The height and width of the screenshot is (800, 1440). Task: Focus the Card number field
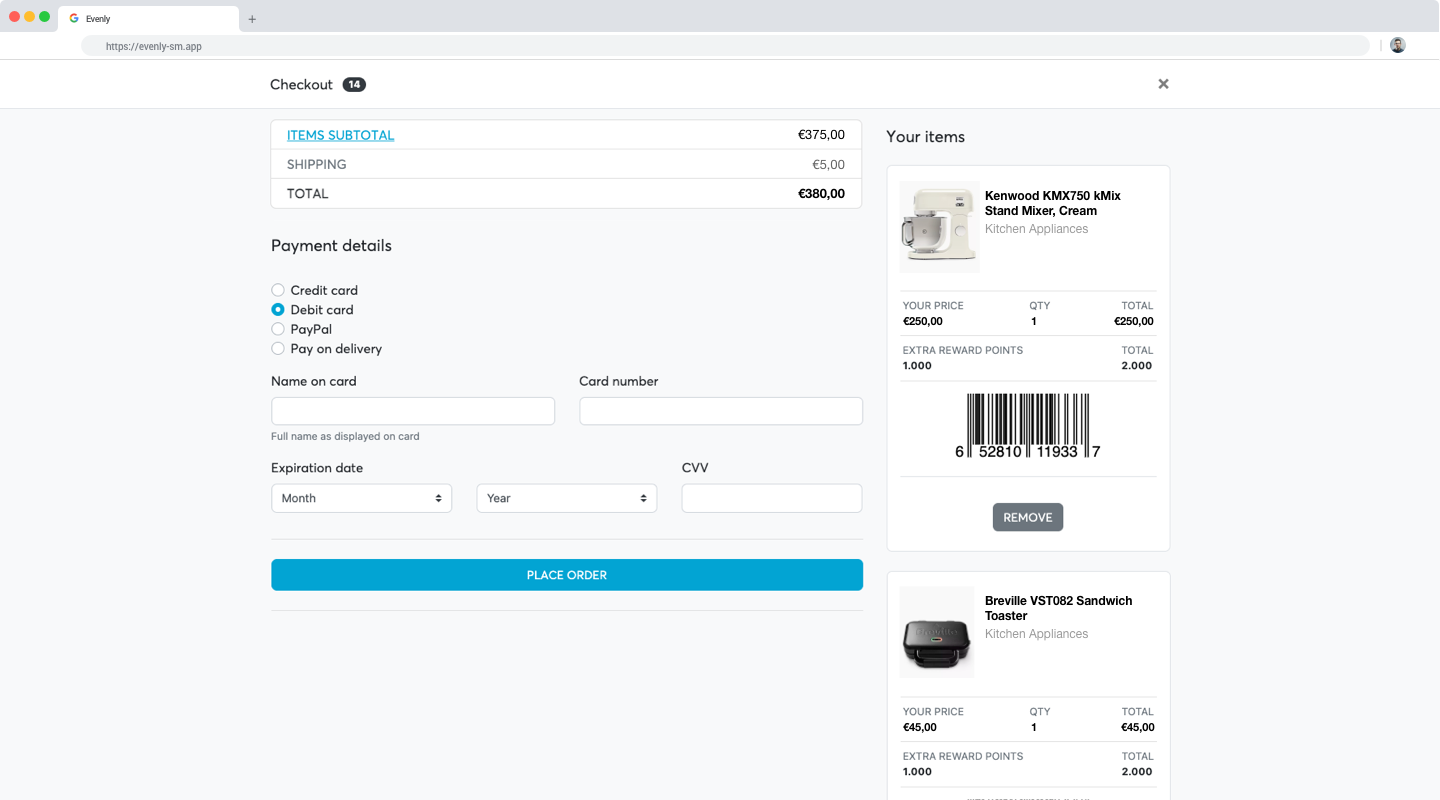click(x=721, y=411)
